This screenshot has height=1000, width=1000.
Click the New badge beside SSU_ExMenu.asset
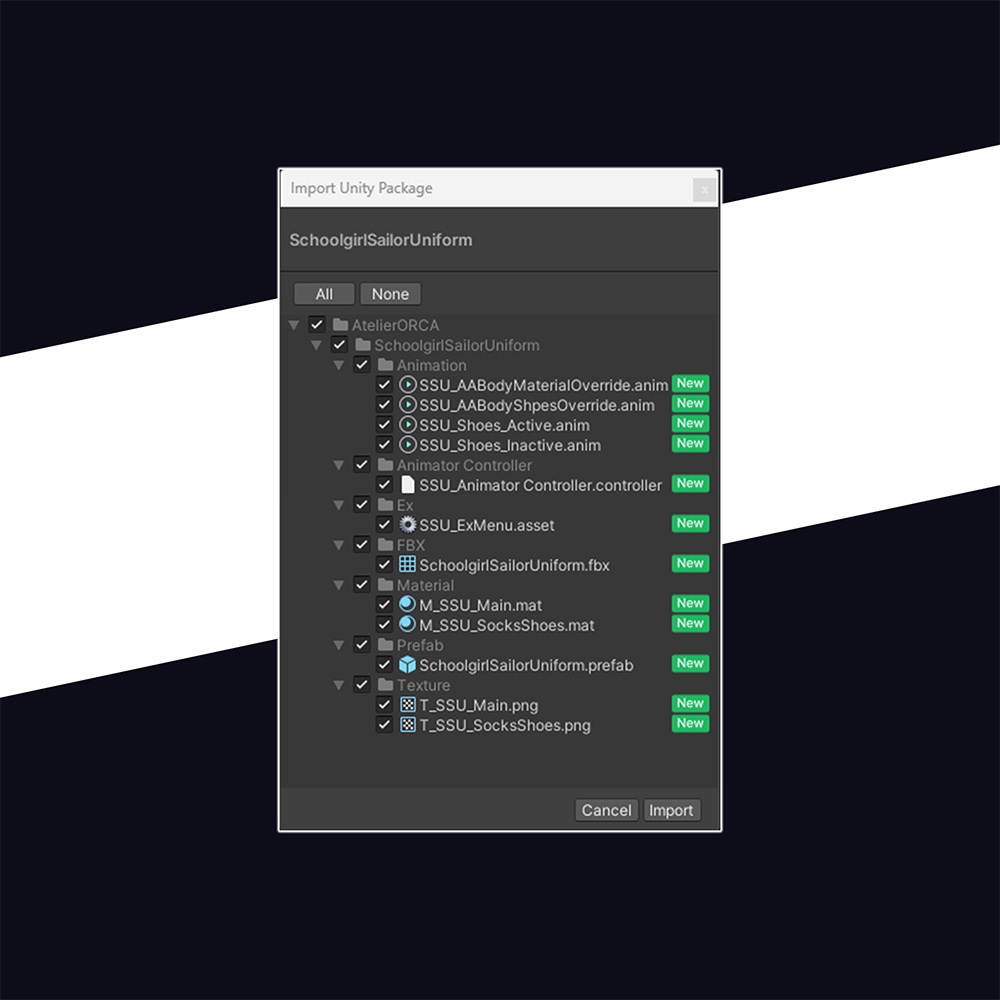point(690,523)
